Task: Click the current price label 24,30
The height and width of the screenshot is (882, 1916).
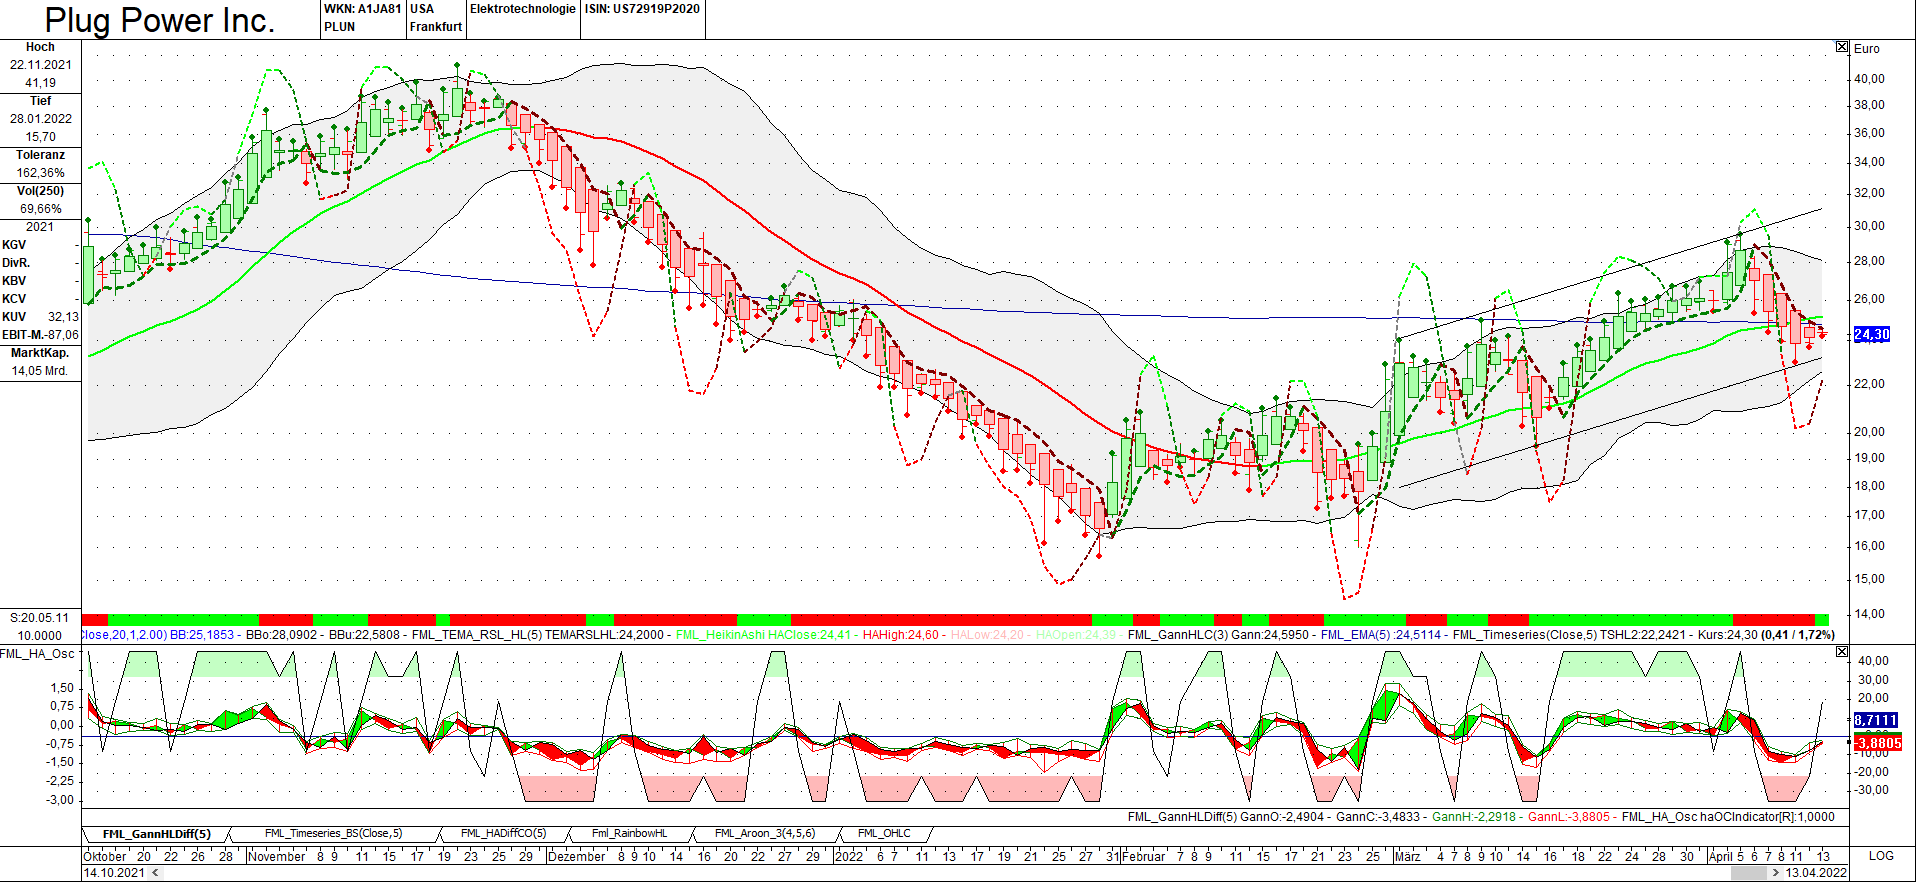Action: tap(1872, 335)
